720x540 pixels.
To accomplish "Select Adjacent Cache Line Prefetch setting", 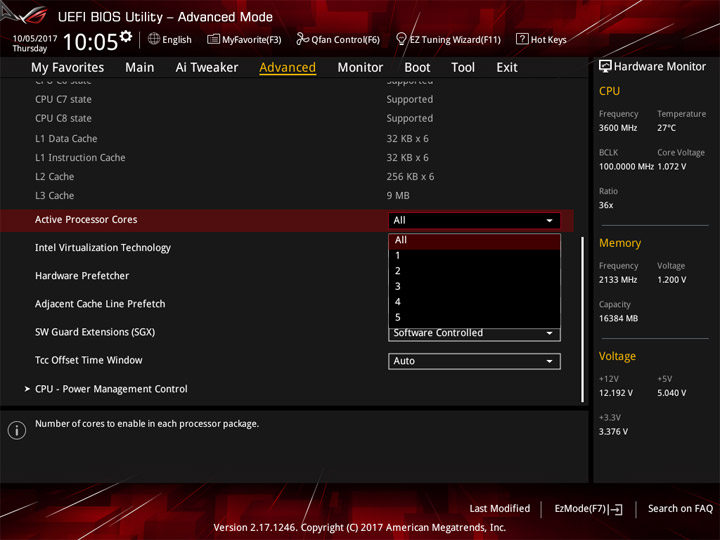I will click(100, 304).
